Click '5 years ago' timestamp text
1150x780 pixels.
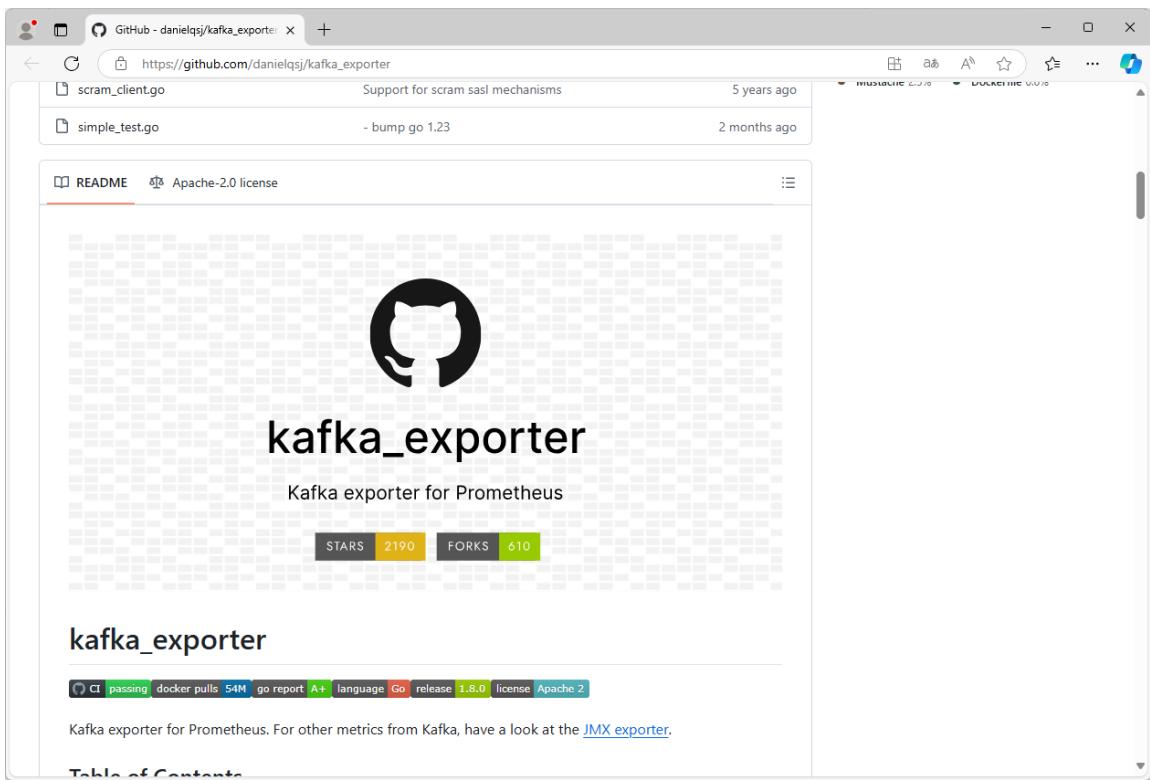764,89
